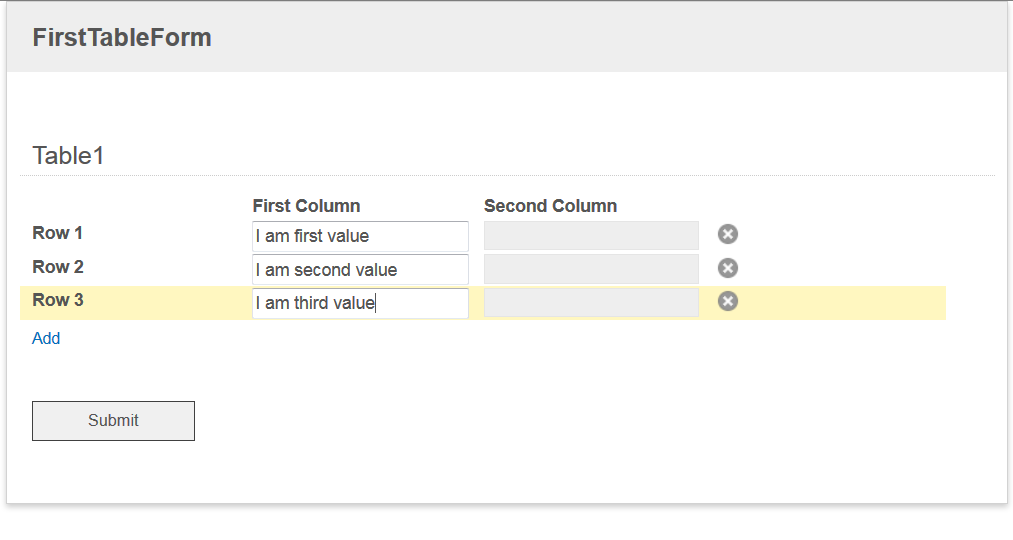Viewport: 1013px width, 540px height.
Task: Click the Row 2 Second Column field
Action: coord(591,269)
